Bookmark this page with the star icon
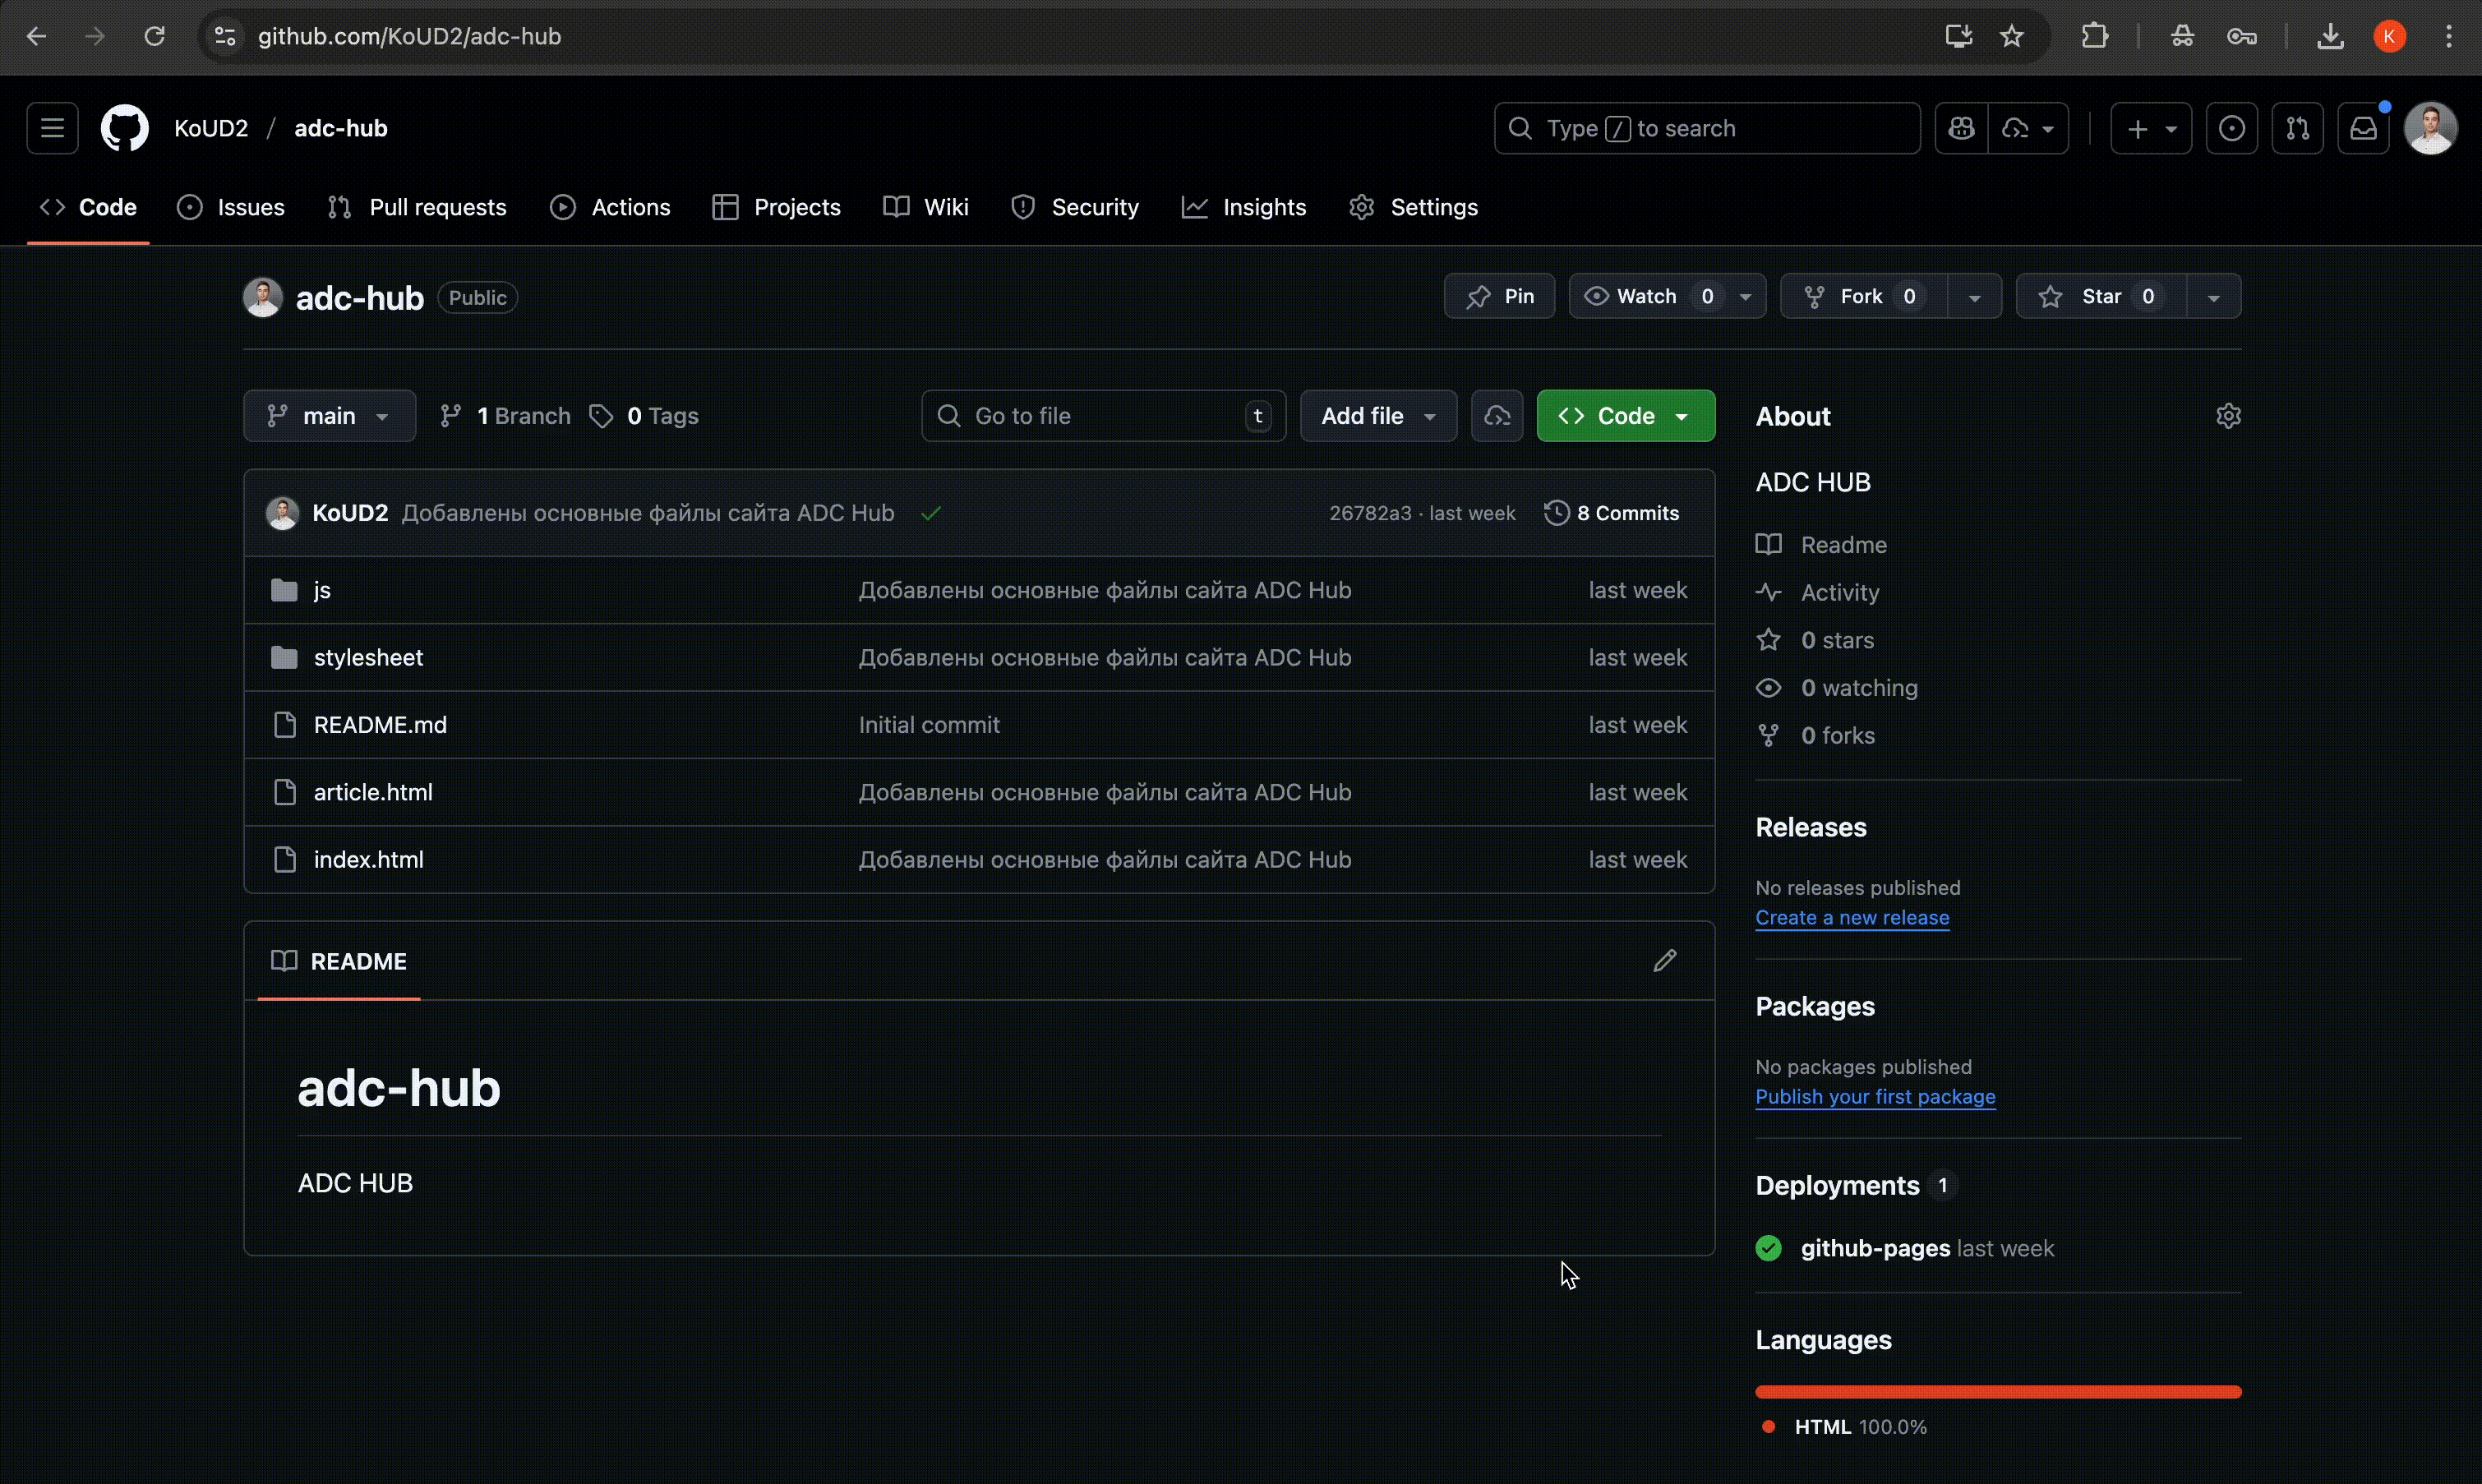The width and height of the screenshot is (2482, 1484). 2012,37
